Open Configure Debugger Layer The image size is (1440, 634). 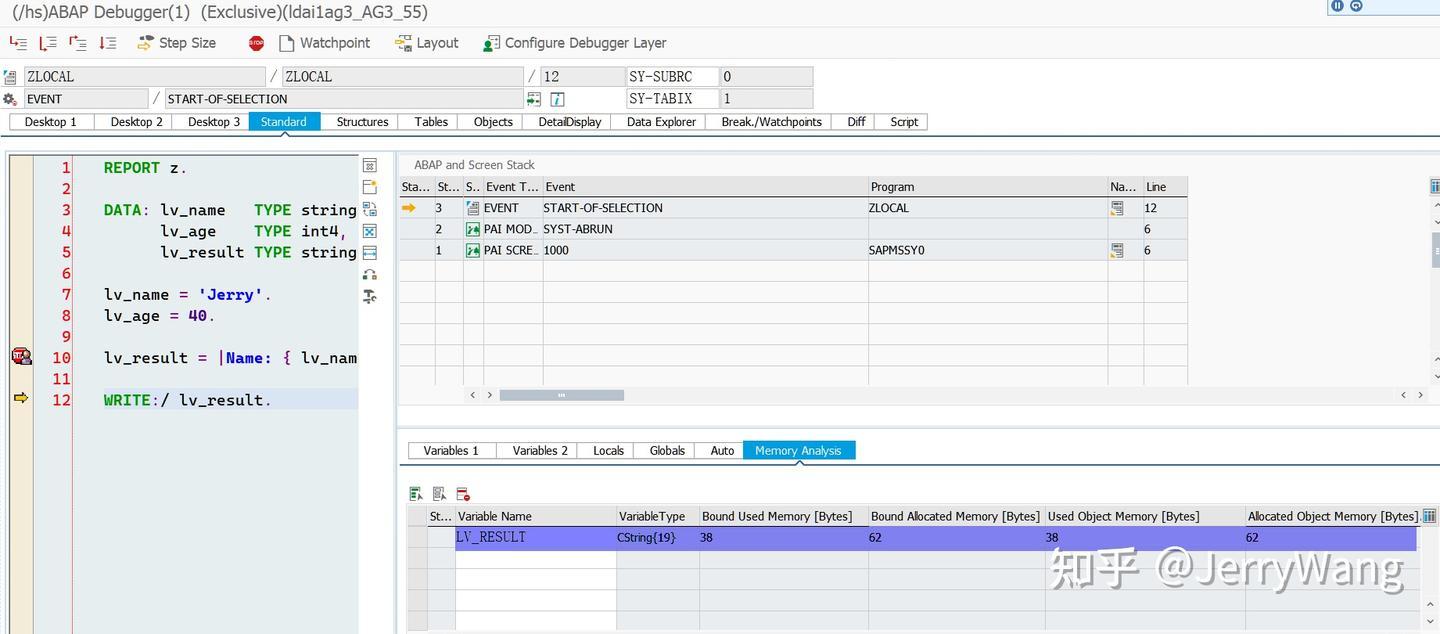click(575, 43)
